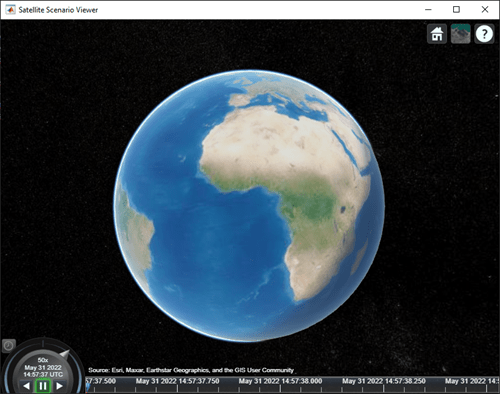Reset view with the Home icon
Viewport: 500px width, 394px height.
[x=437, y=34]
